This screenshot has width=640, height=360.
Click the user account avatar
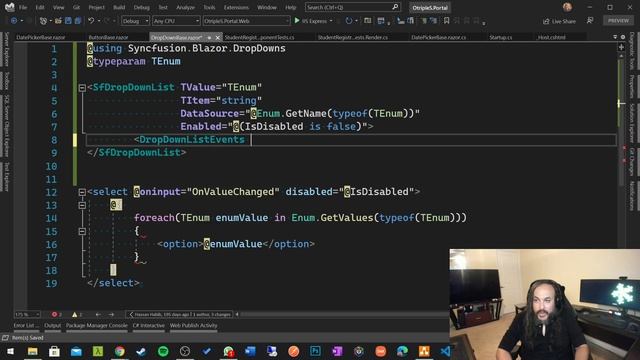click(x=567, y=7)
